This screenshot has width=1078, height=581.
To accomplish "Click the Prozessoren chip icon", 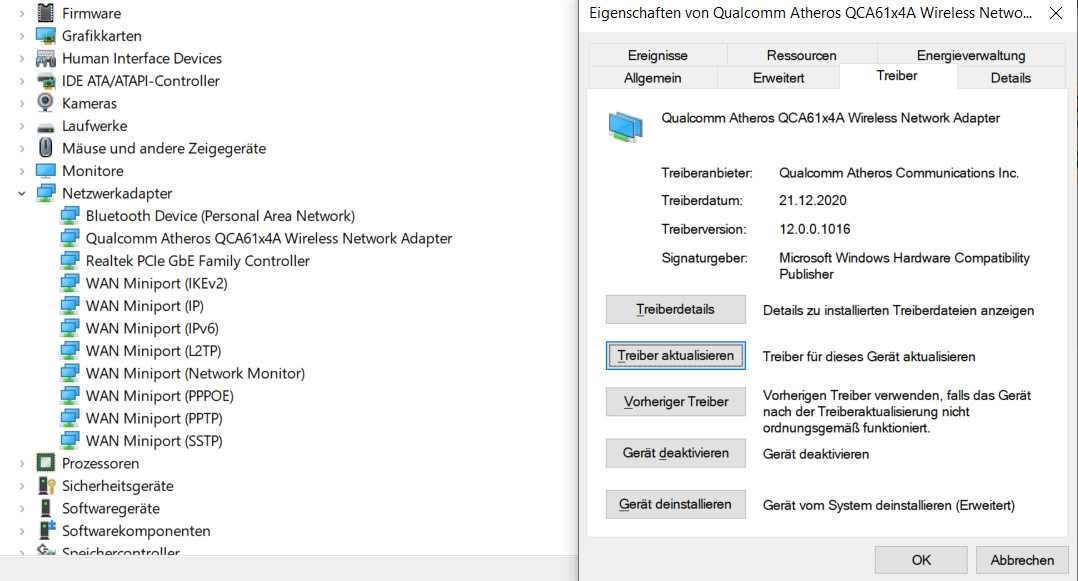I will 45,463.
